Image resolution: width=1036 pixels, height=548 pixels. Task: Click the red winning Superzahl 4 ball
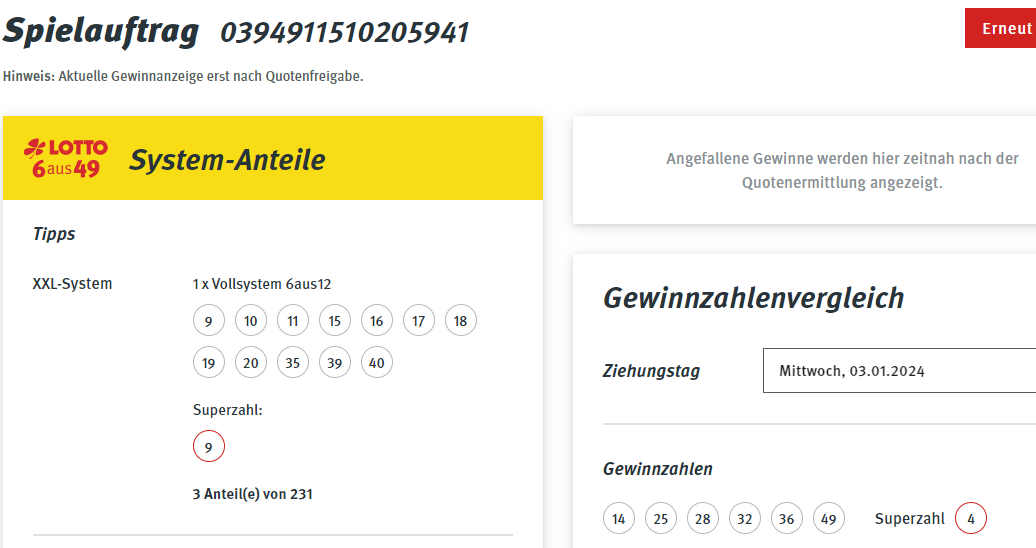[971, 518]
